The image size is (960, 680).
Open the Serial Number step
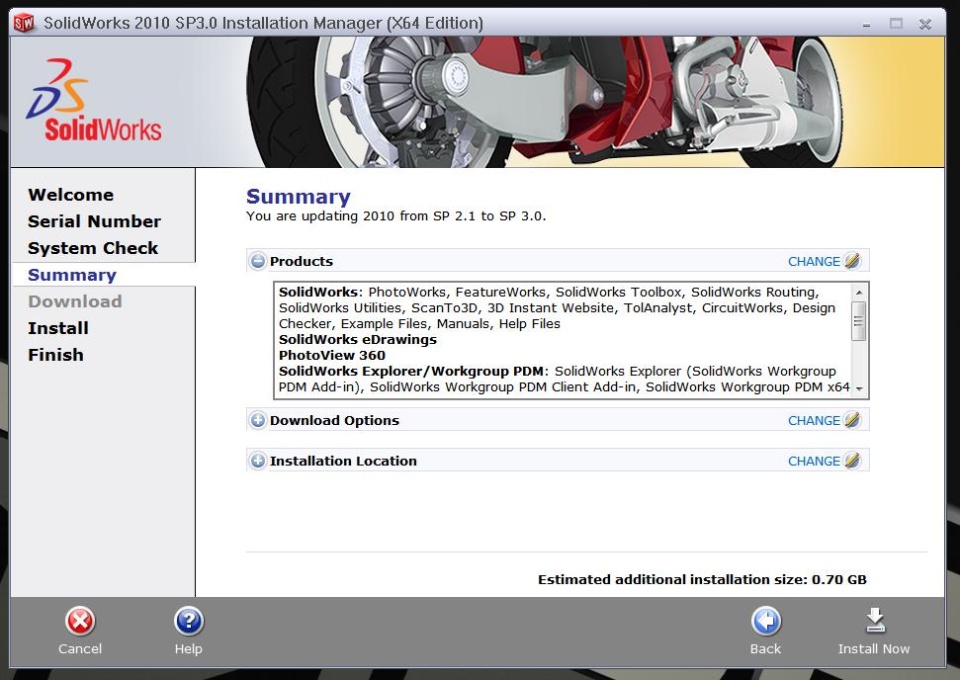click(x=94, y=221)
